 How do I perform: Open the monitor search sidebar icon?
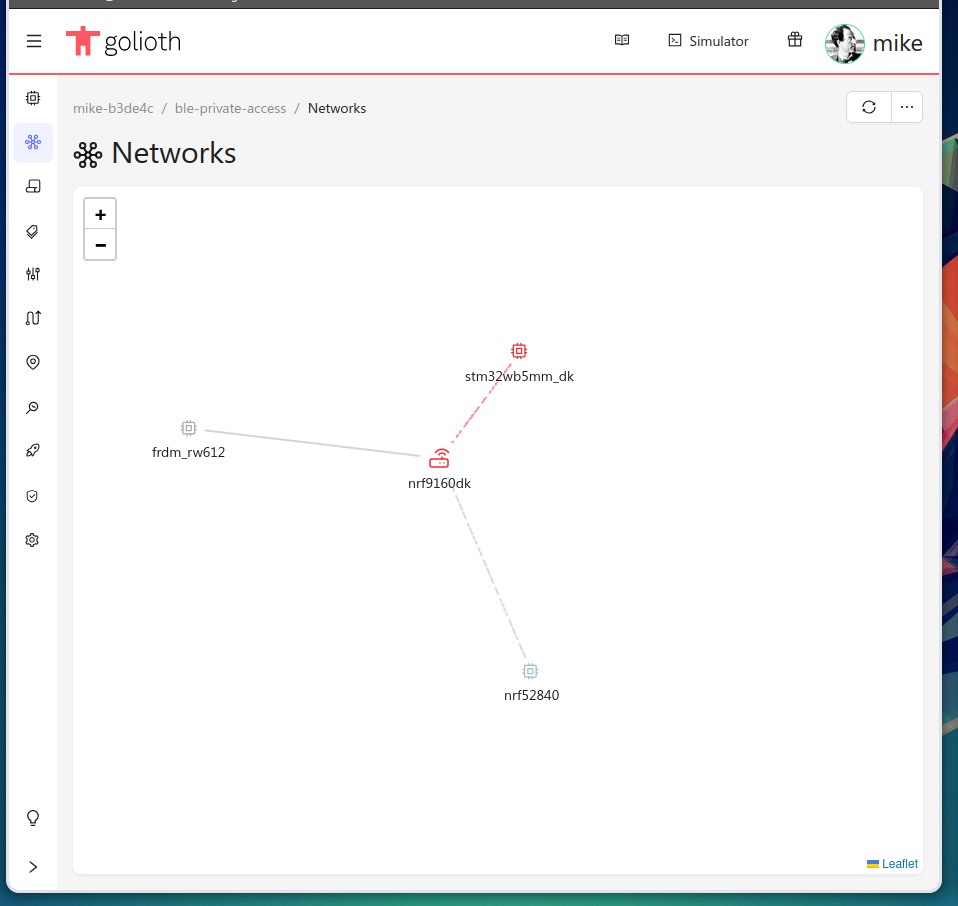33,407
